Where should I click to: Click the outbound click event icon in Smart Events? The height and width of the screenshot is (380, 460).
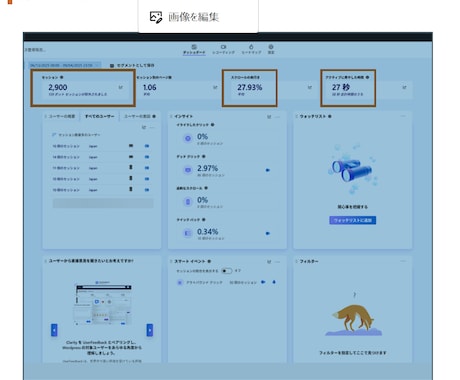pyautogui.click(x=180, y=283)
